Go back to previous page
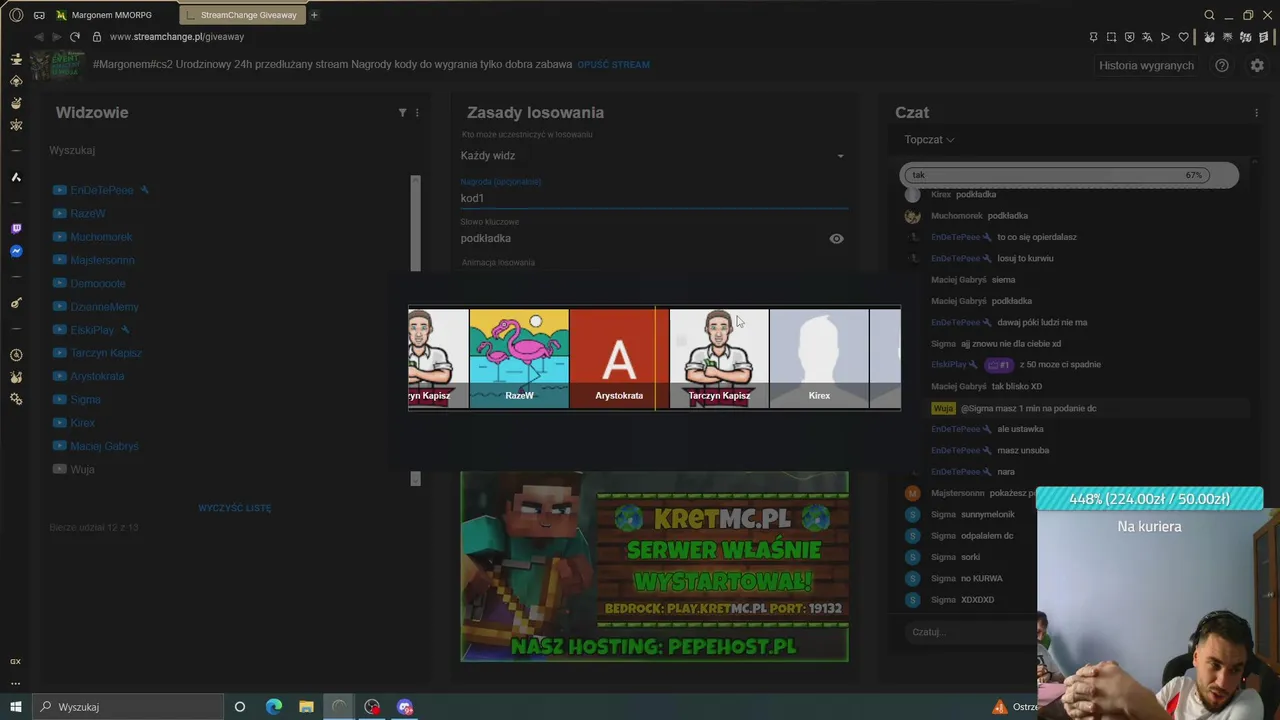The width and height of the screenshot is (1280, 720). click(38, 37)
